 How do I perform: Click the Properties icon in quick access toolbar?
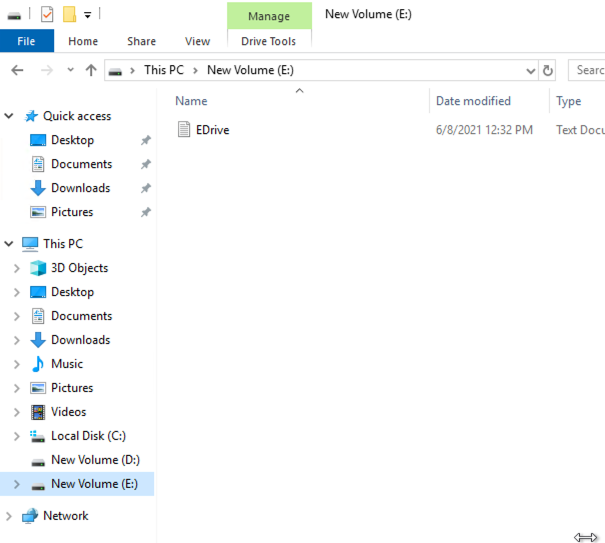point(47,15)
